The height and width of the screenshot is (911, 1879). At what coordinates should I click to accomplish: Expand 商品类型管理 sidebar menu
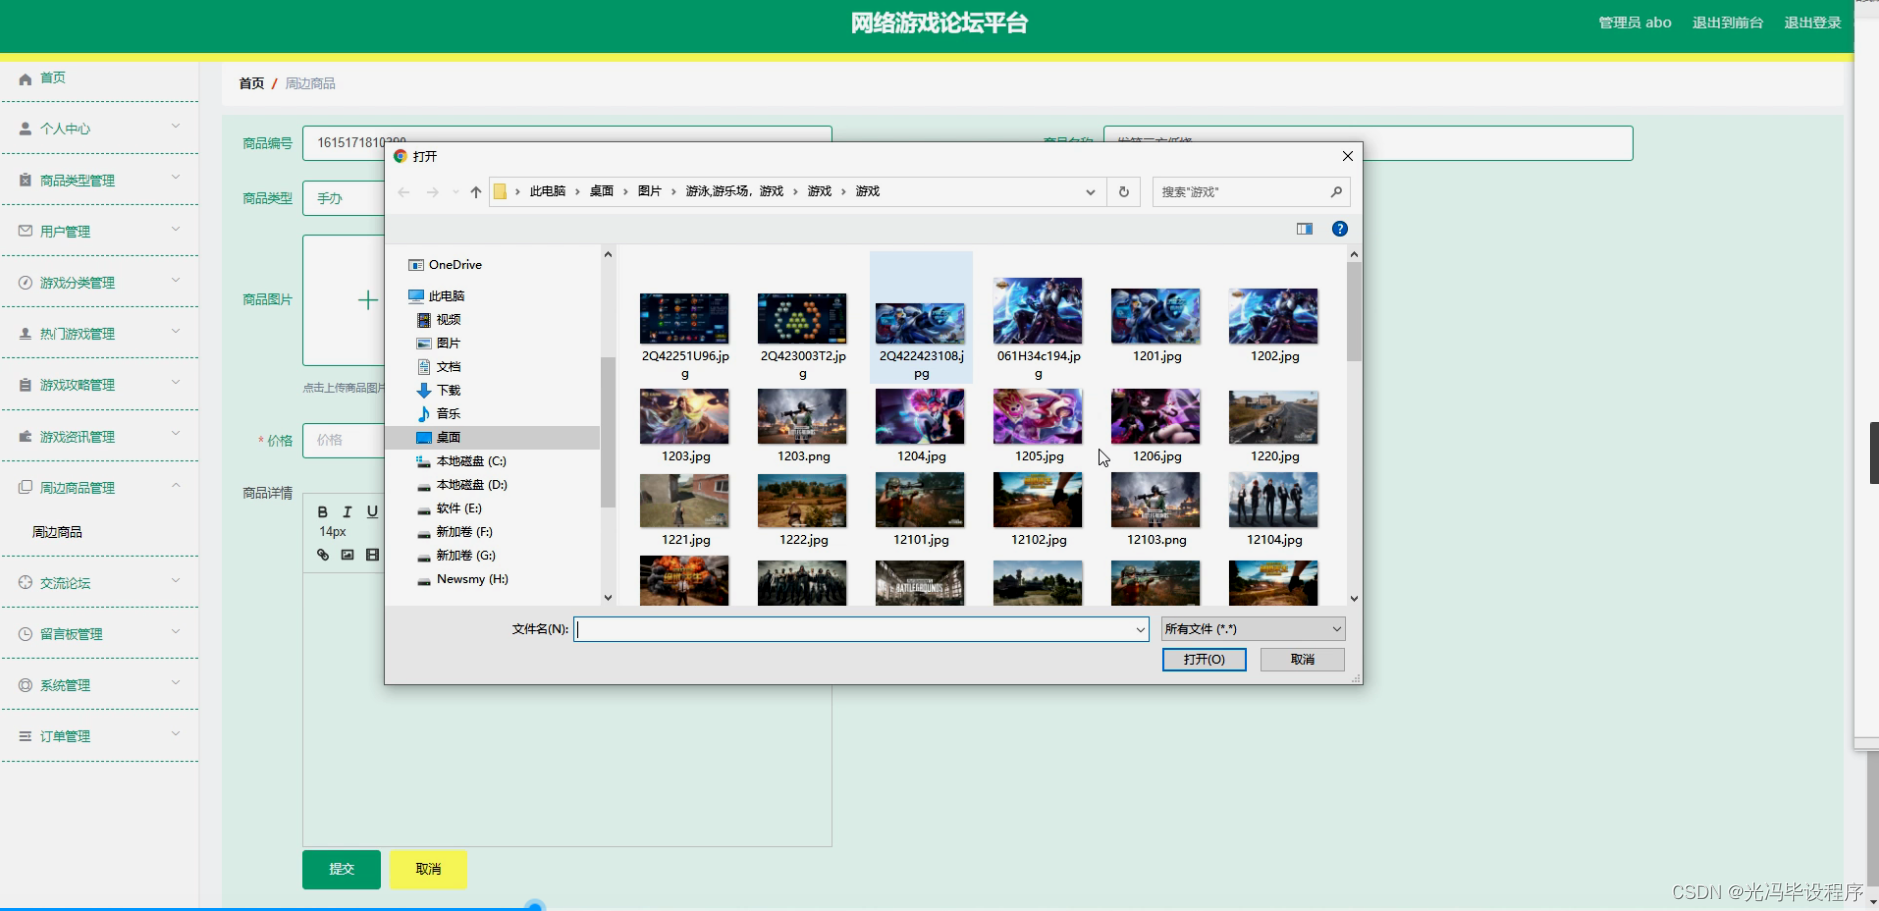pos(100,180)
